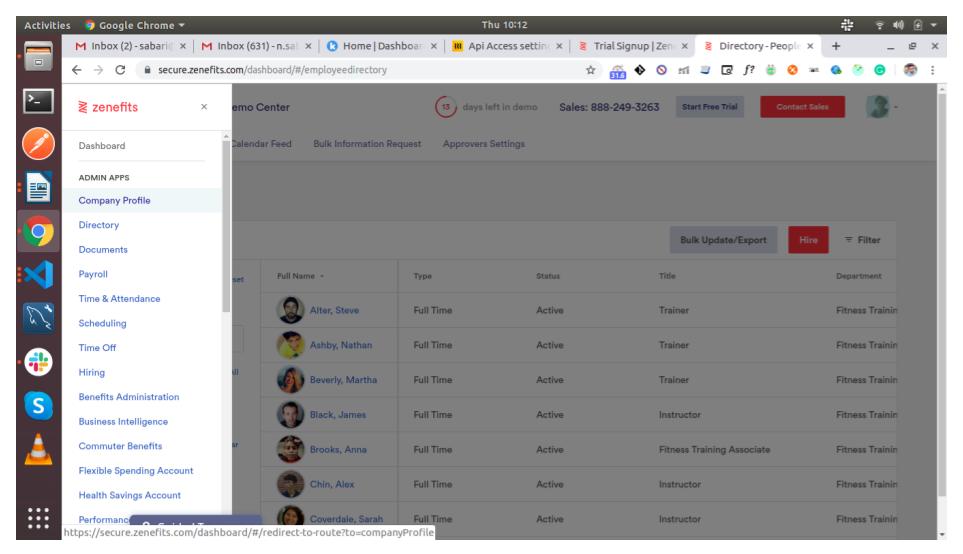Open VLC media player from dock
963x554 pixels.
tap(38, 449)
